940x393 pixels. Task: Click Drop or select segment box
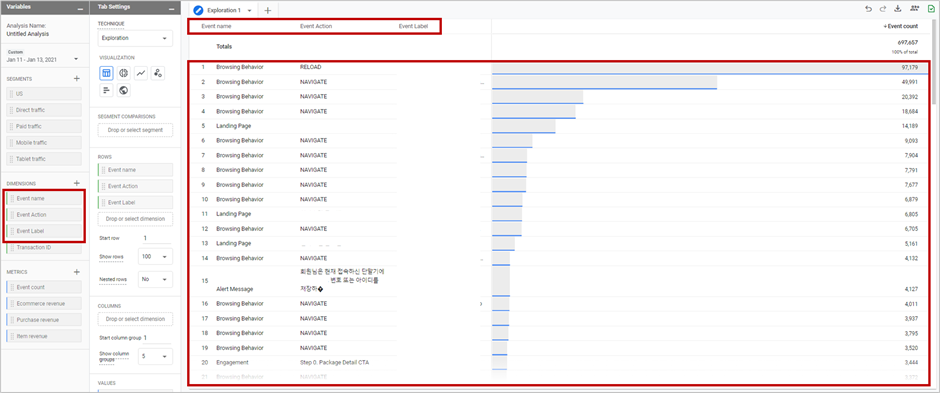[x=135, y=130]
